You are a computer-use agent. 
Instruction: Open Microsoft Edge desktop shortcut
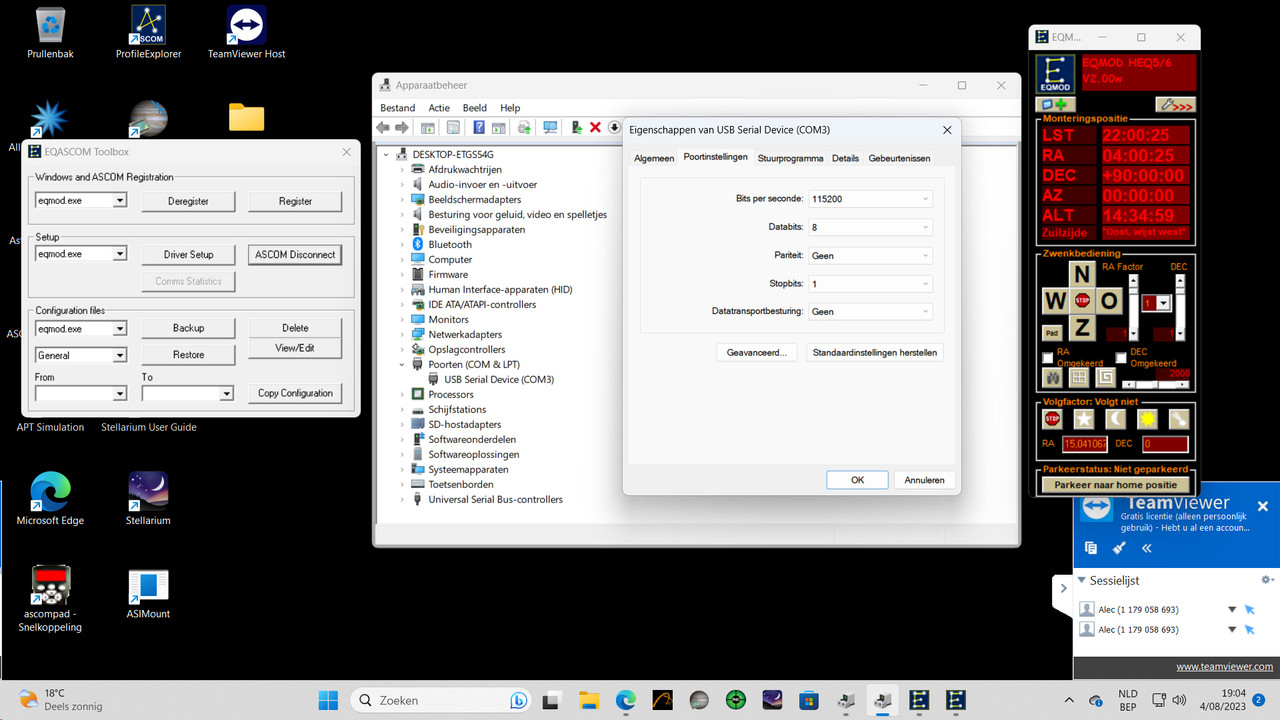[50, 499]
